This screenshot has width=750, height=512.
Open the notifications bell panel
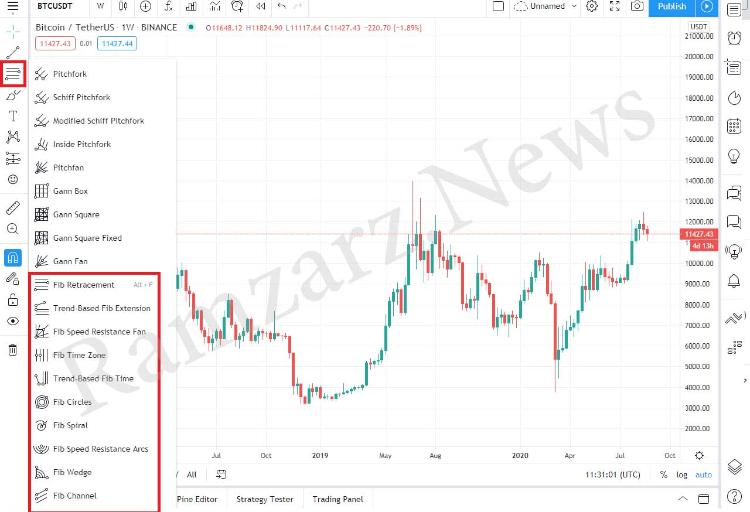734,281
